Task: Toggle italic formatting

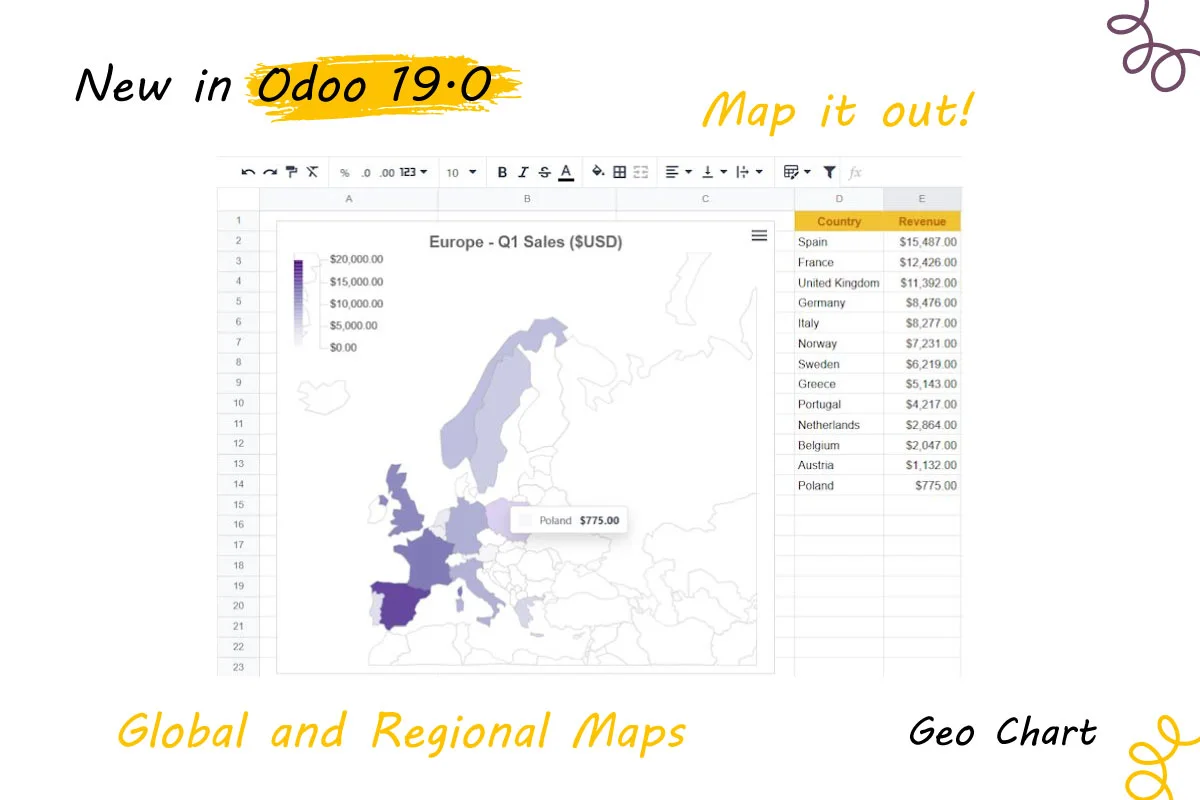Action: tap(523, 172)
